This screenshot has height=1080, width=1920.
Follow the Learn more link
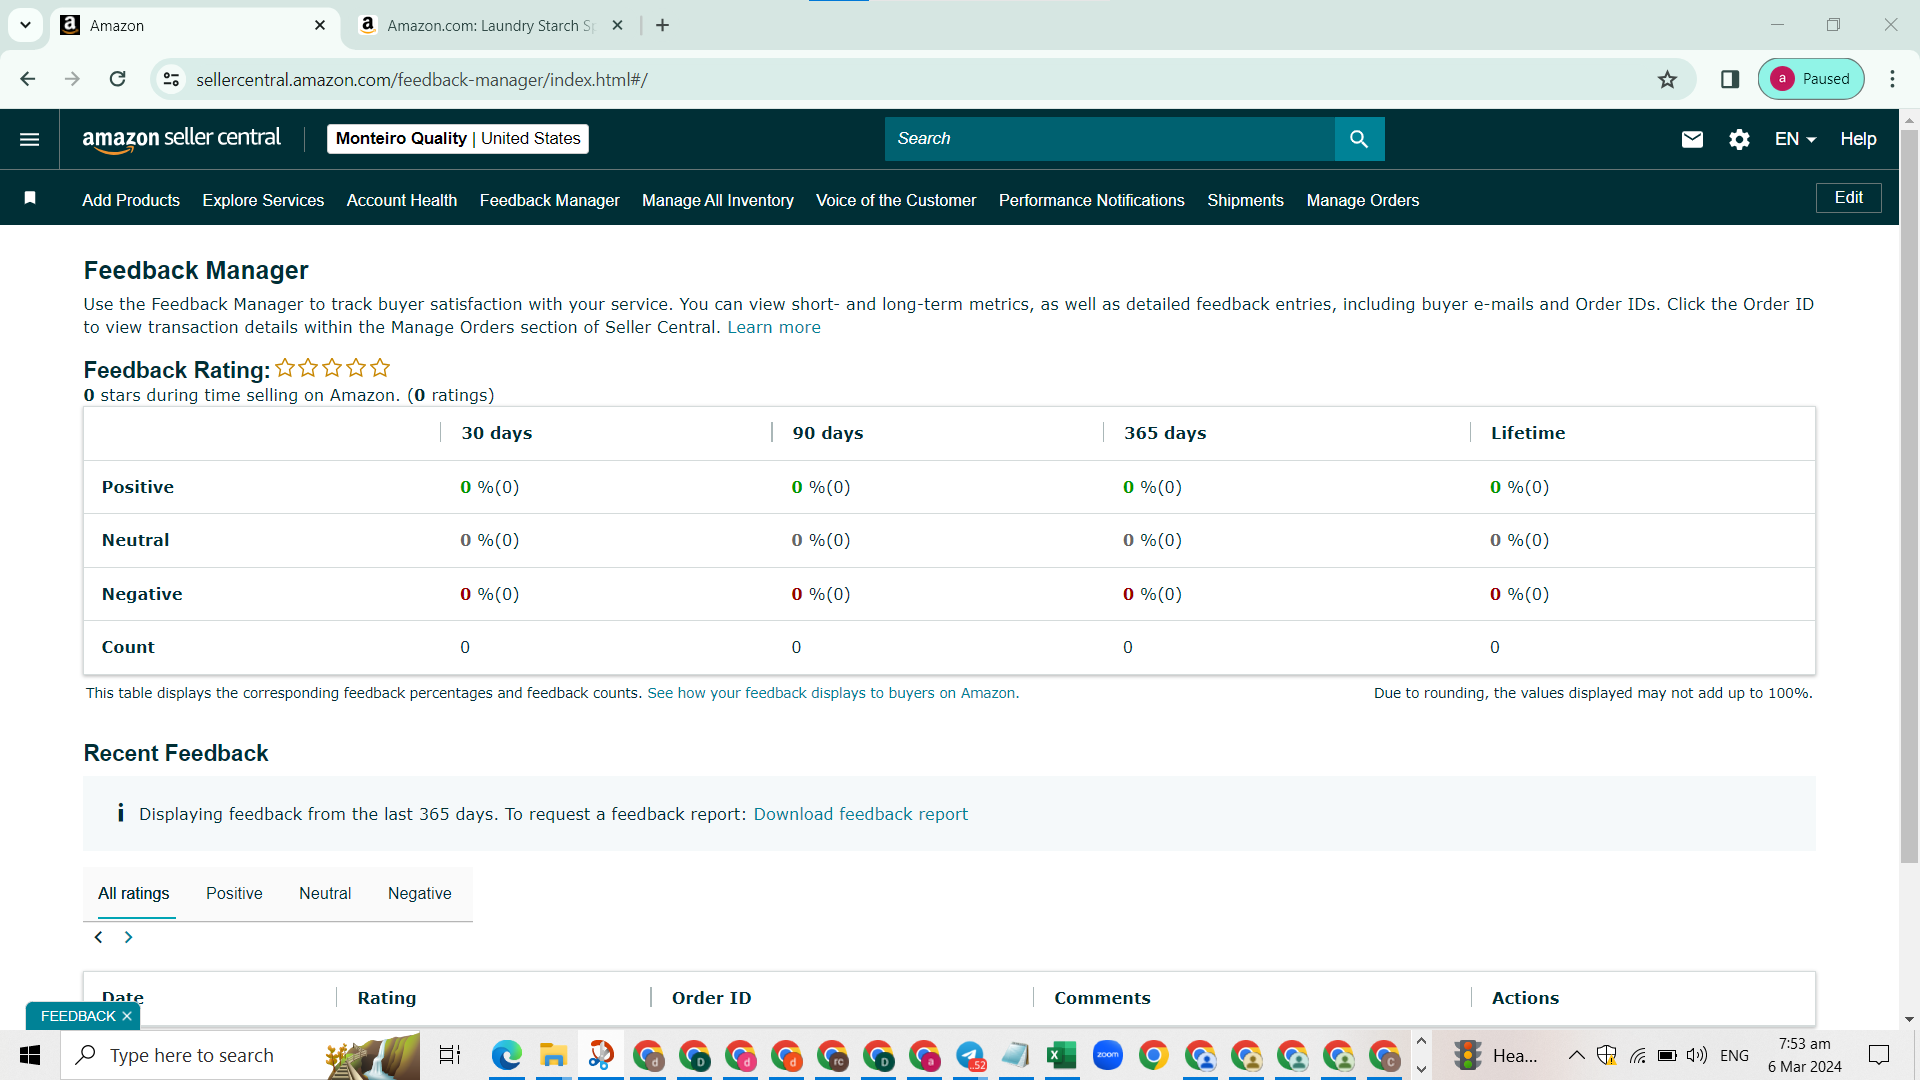[x=774, y=327]
